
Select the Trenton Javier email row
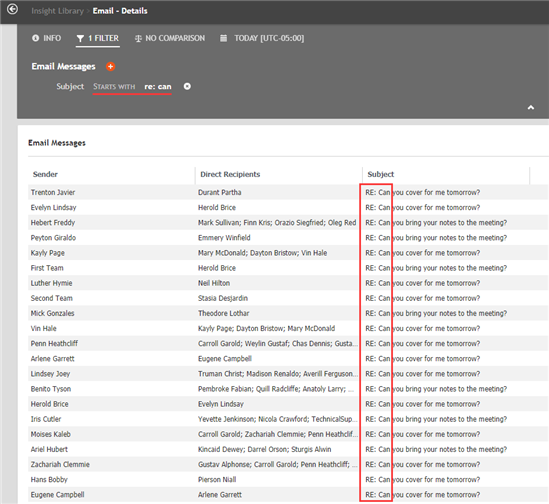click(x=288, y=192)
